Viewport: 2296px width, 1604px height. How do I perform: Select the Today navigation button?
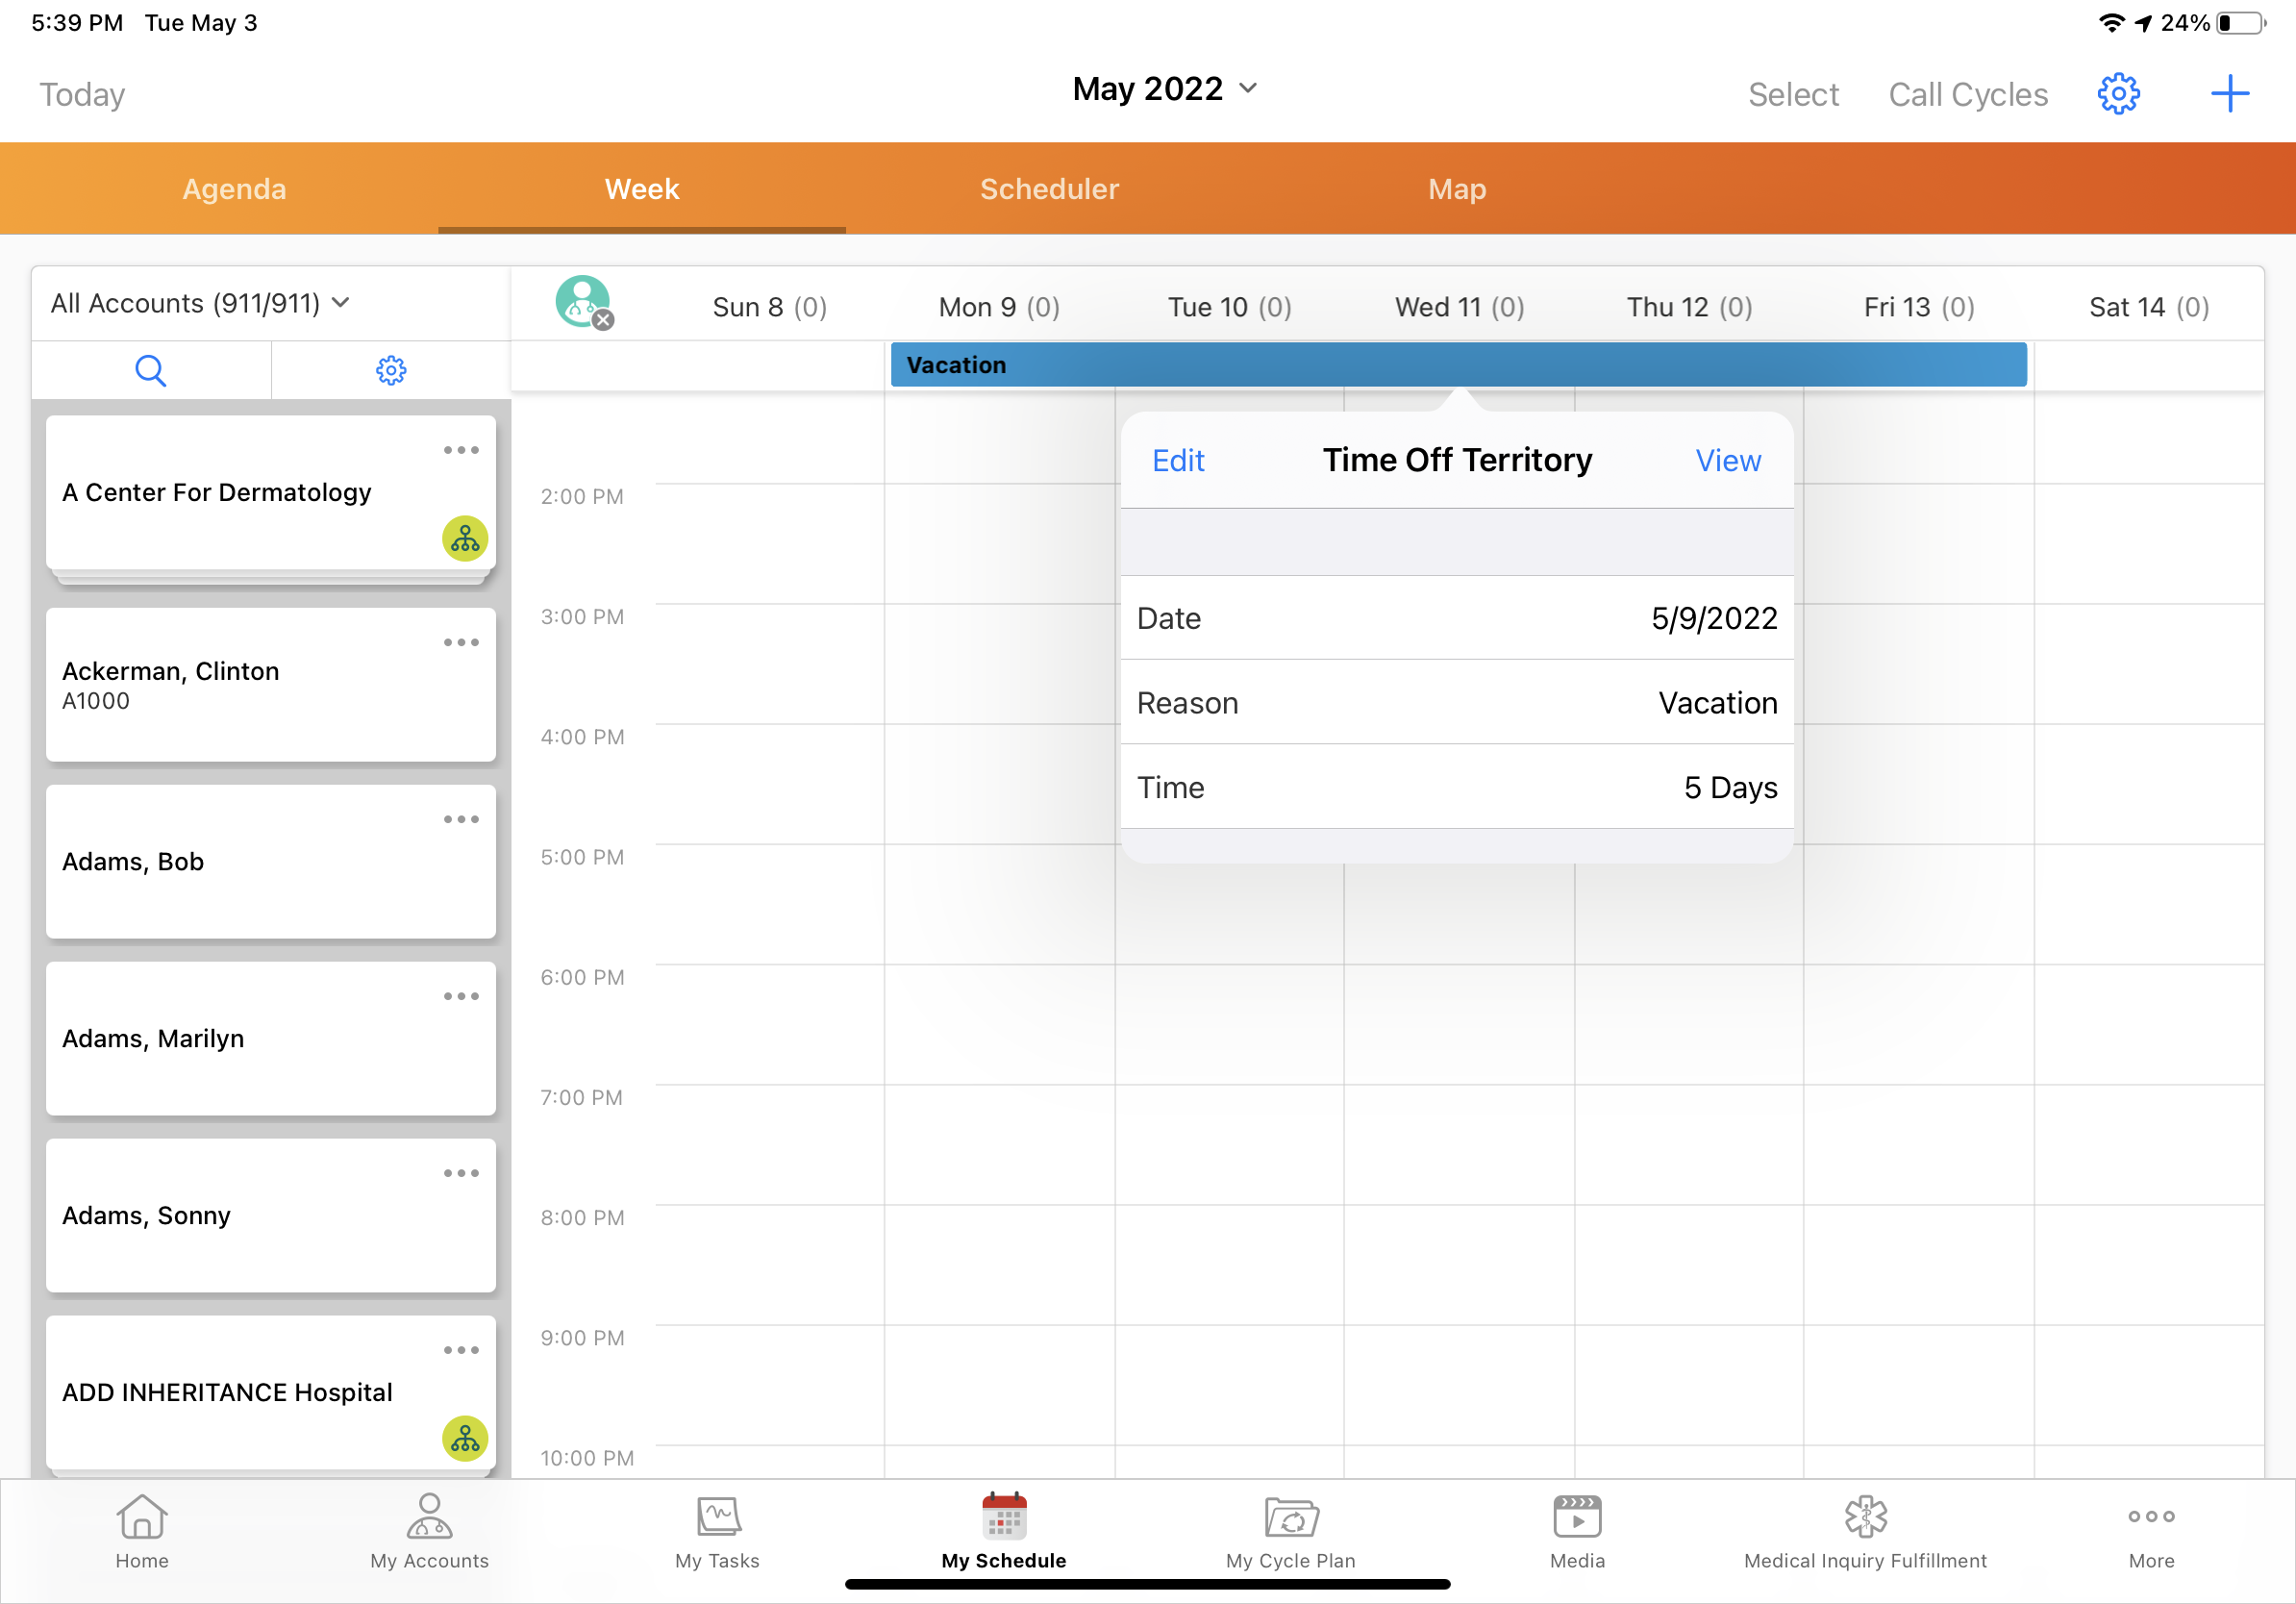(80, 92)
